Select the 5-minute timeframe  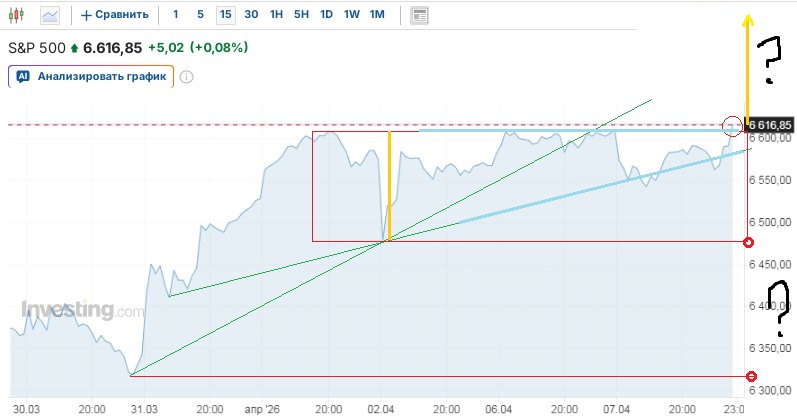[x=201, y=15]
